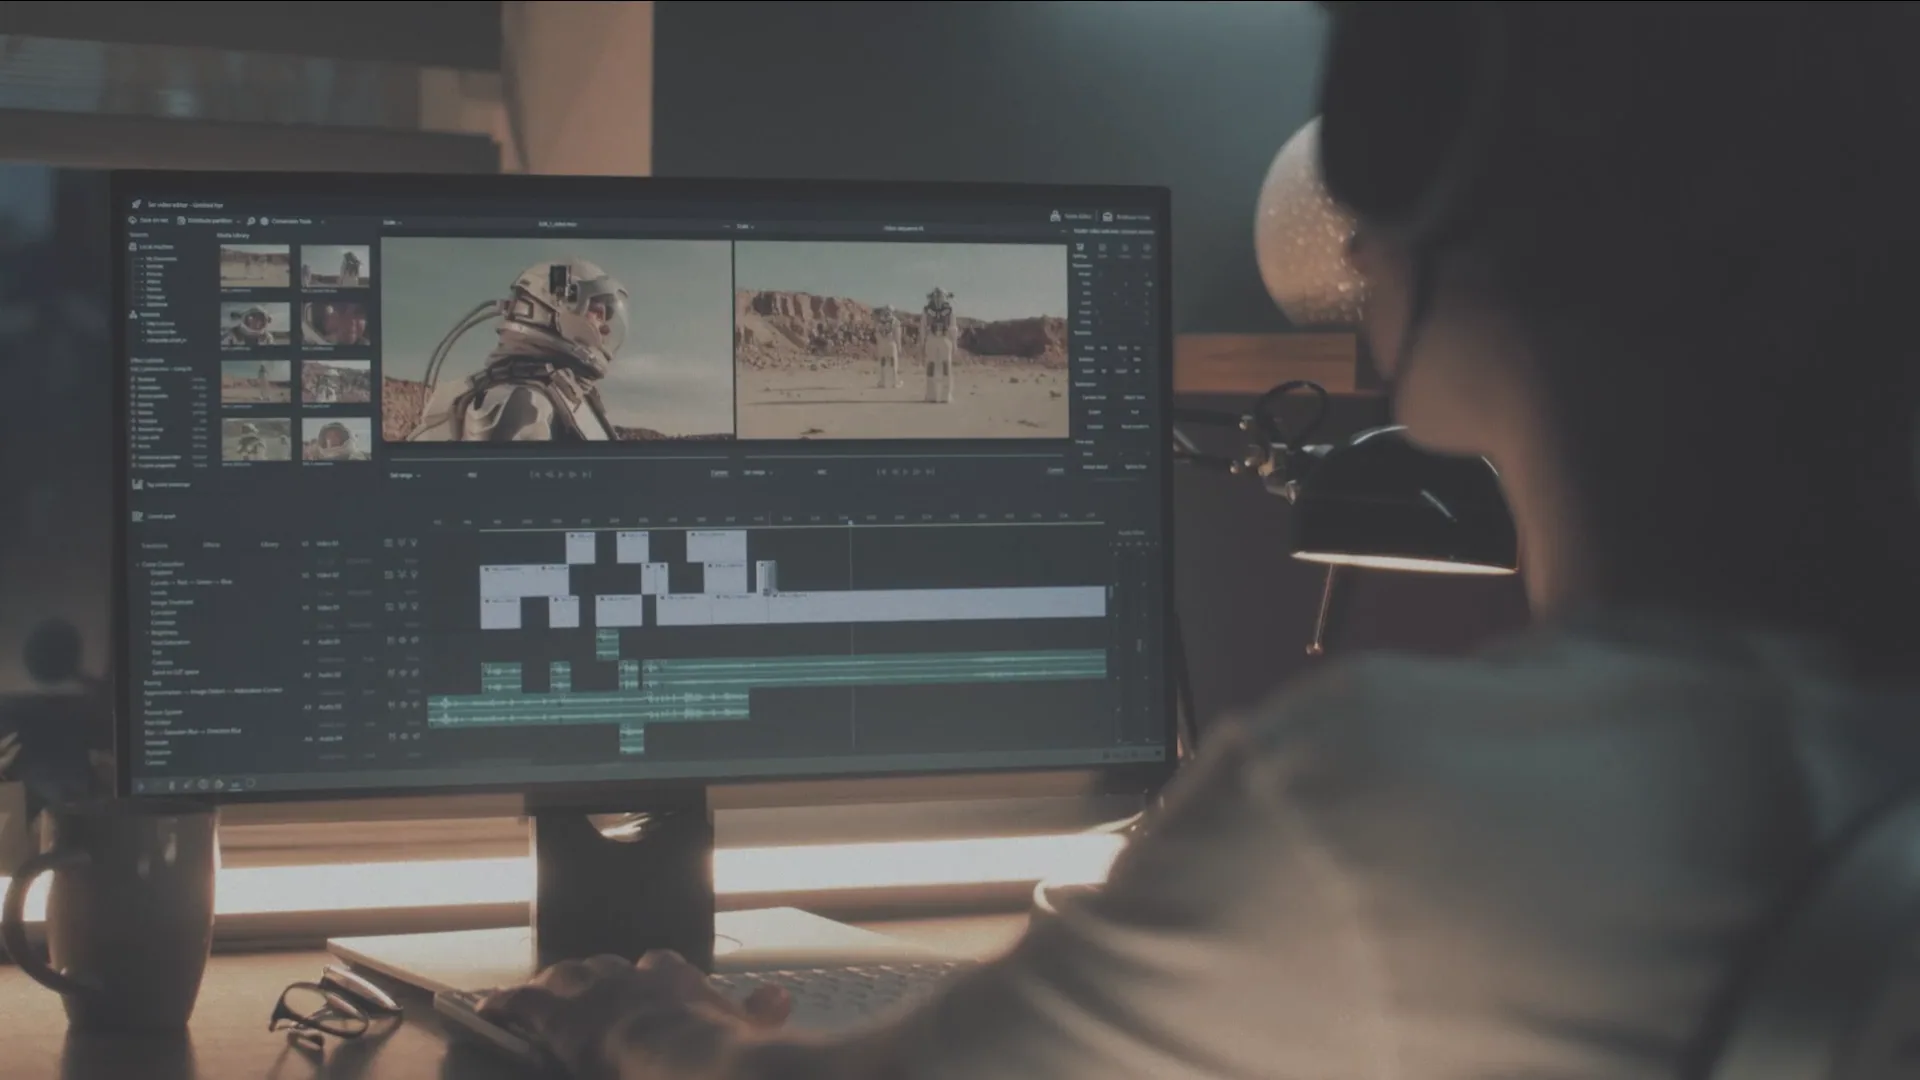The width and height of the screenshot is (1920, 1080).
Task: Step forward one frame in left source monitor
Action: tap(573, 474)
